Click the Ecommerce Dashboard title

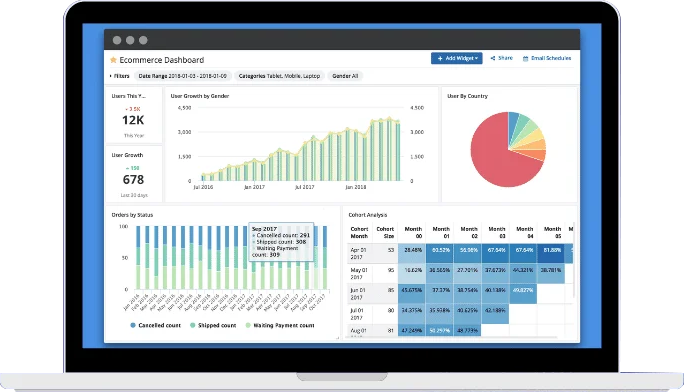click(161, 60)
